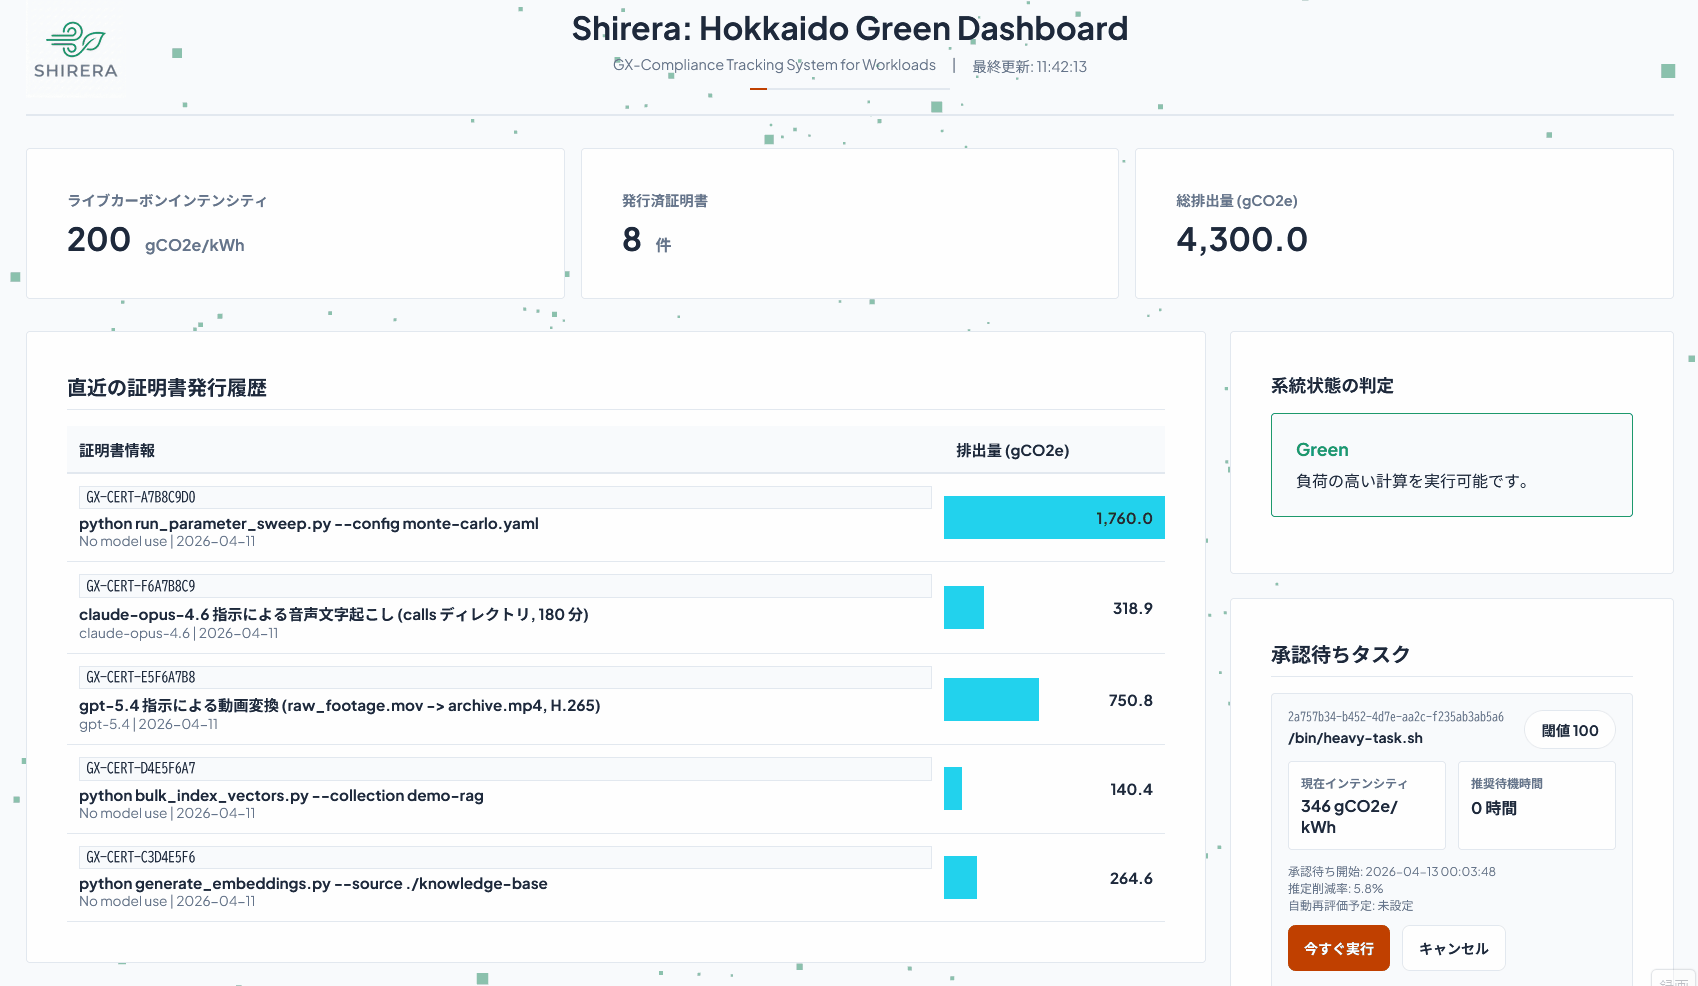Click the /bin/heavy-task.sh task name
This screenshot has width=1698, height=986.
1355,738
